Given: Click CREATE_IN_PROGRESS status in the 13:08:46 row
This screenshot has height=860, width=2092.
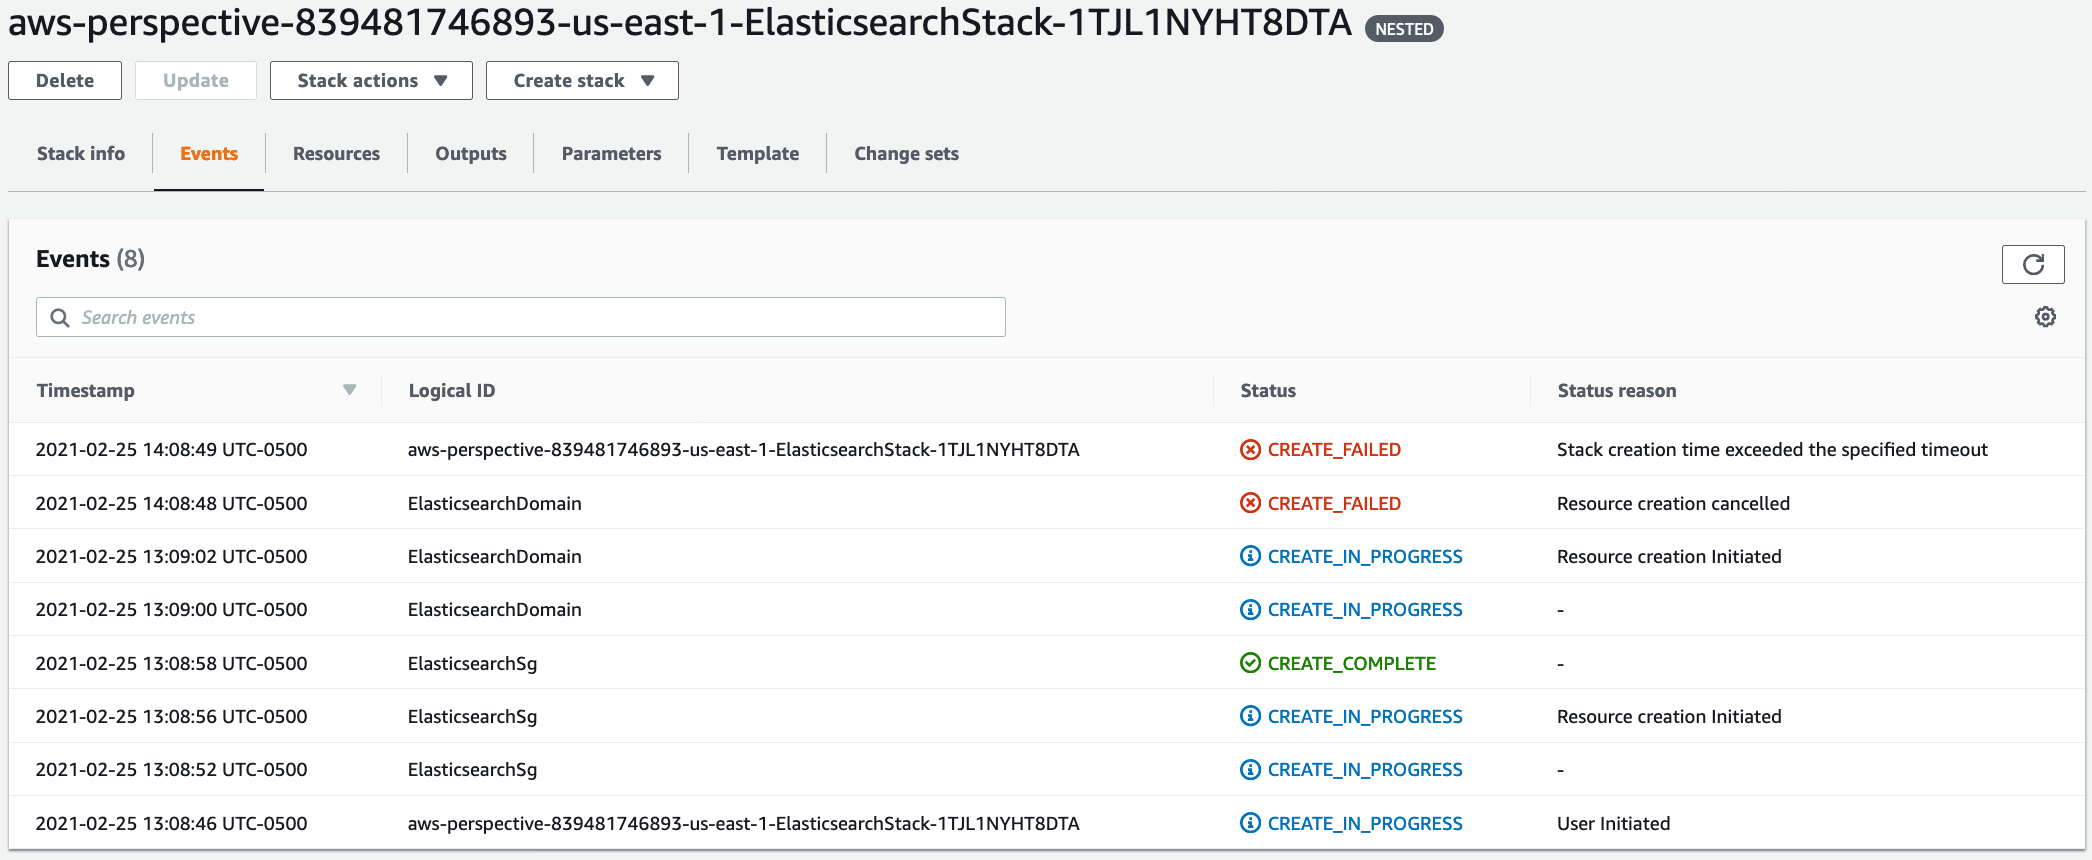Looking at the screenshot, I should pos(1365,823).
